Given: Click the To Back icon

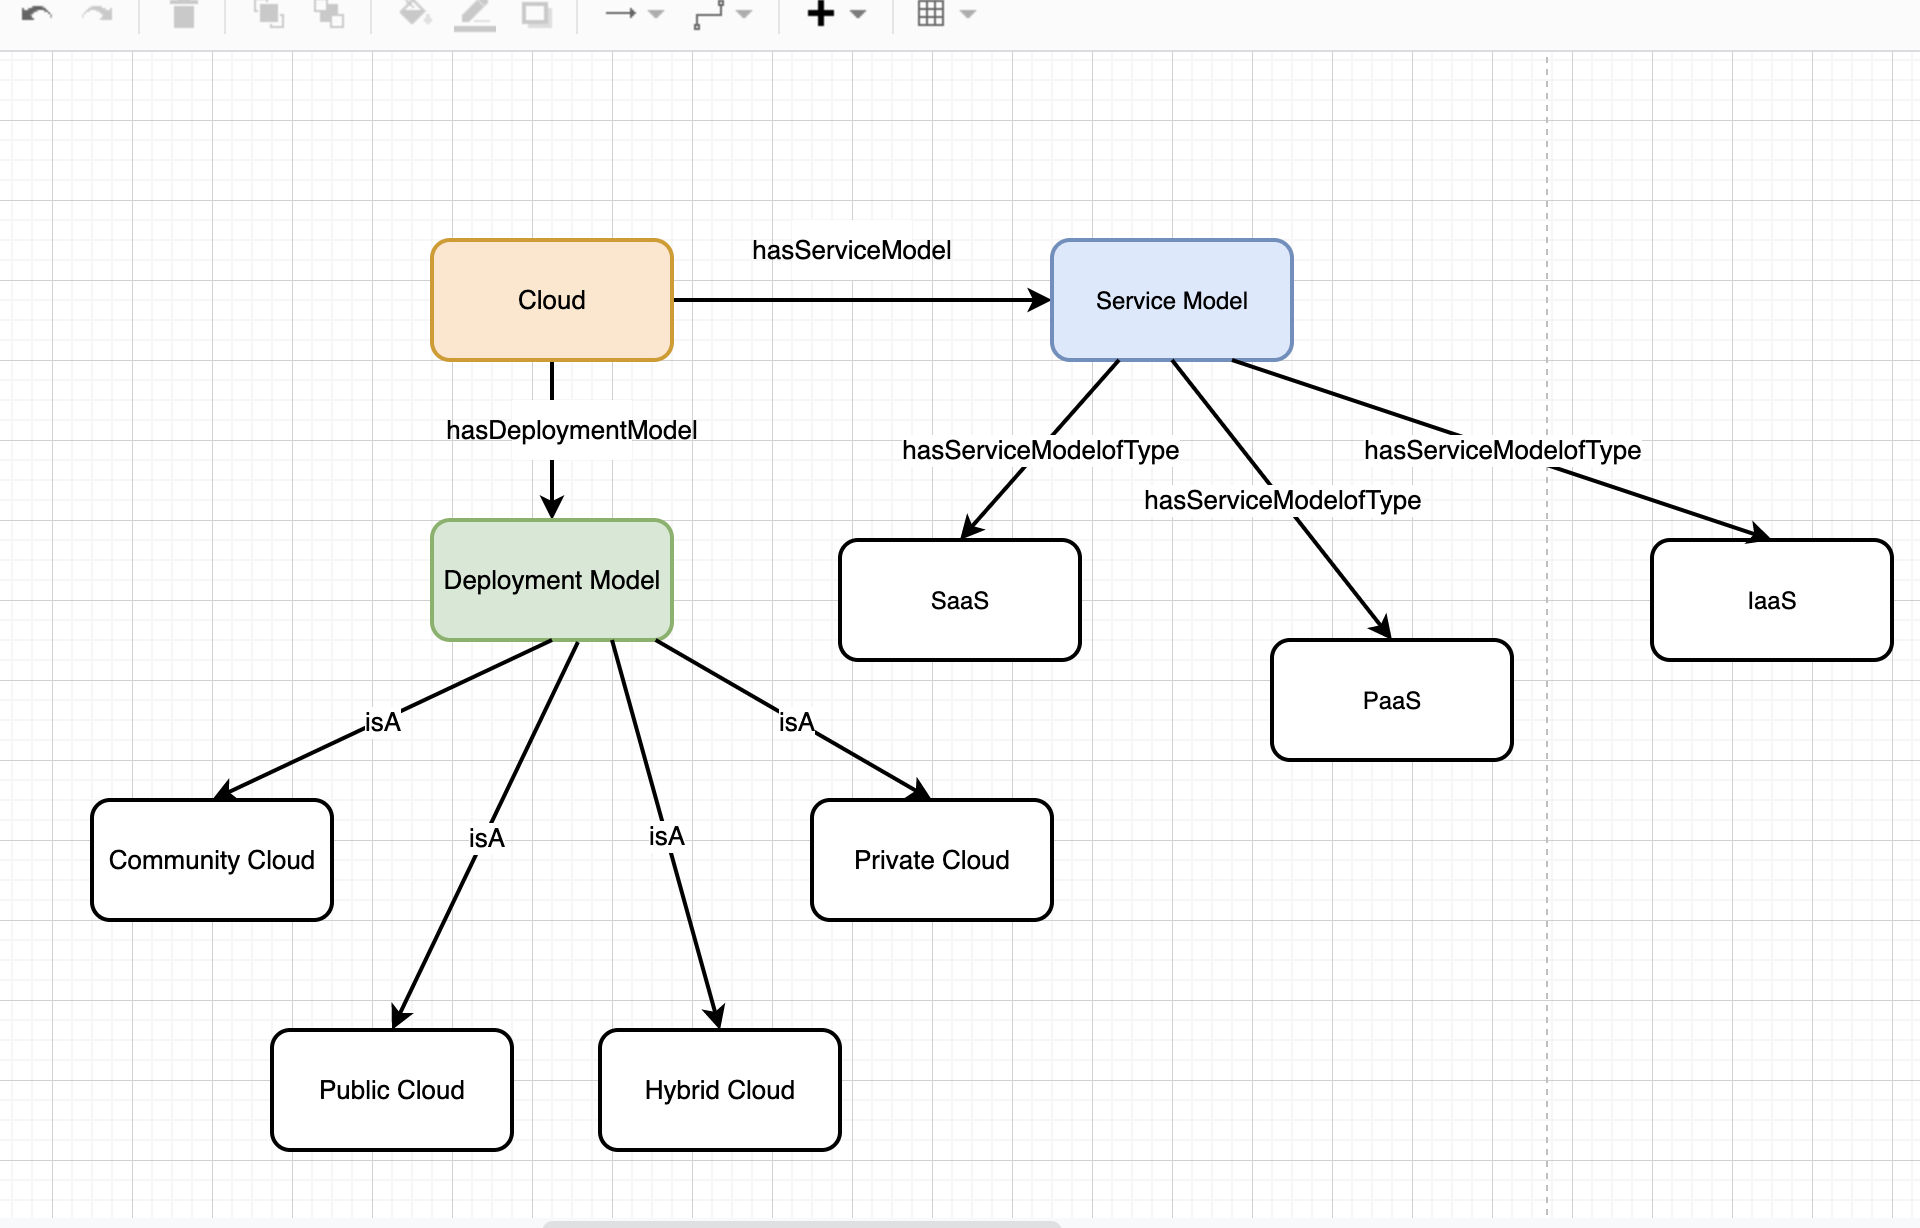Looking at the screenshot, I should (328, 14).
